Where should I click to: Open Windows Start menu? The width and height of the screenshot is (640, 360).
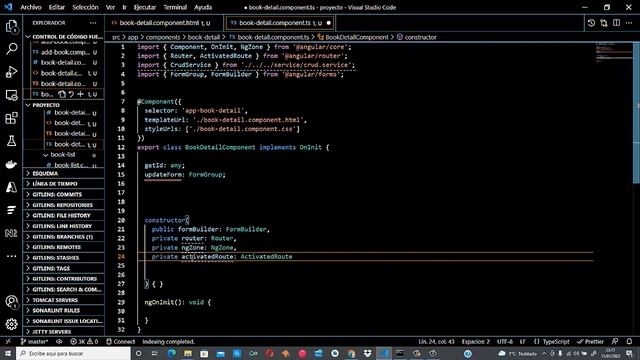pos(8,353)
